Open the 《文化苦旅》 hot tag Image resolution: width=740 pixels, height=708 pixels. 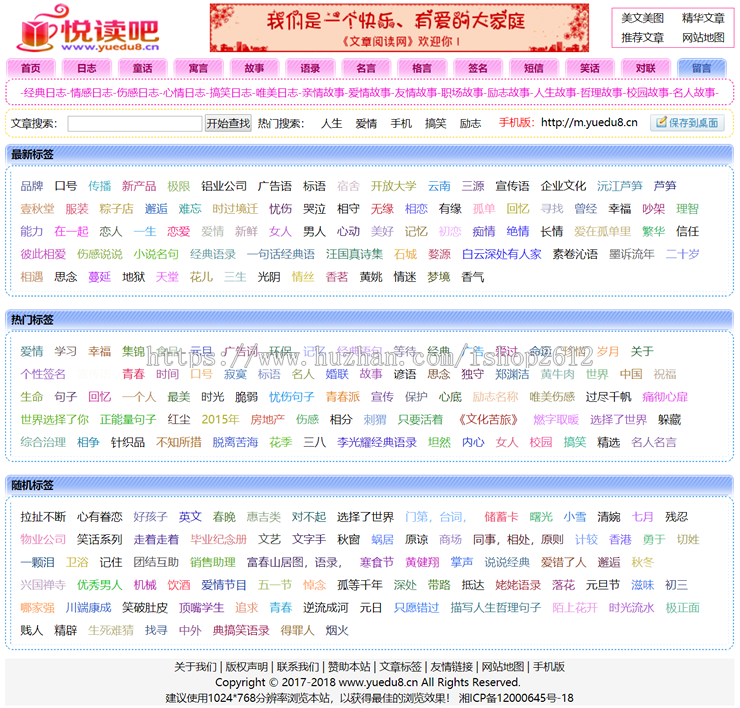488,420
